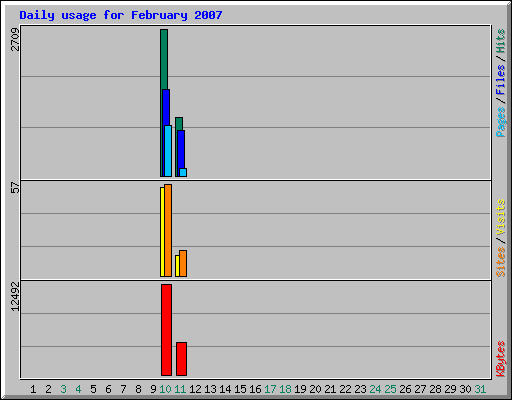Click day 29 on the x-axis
512x400 pixels.
click(450, 389)
